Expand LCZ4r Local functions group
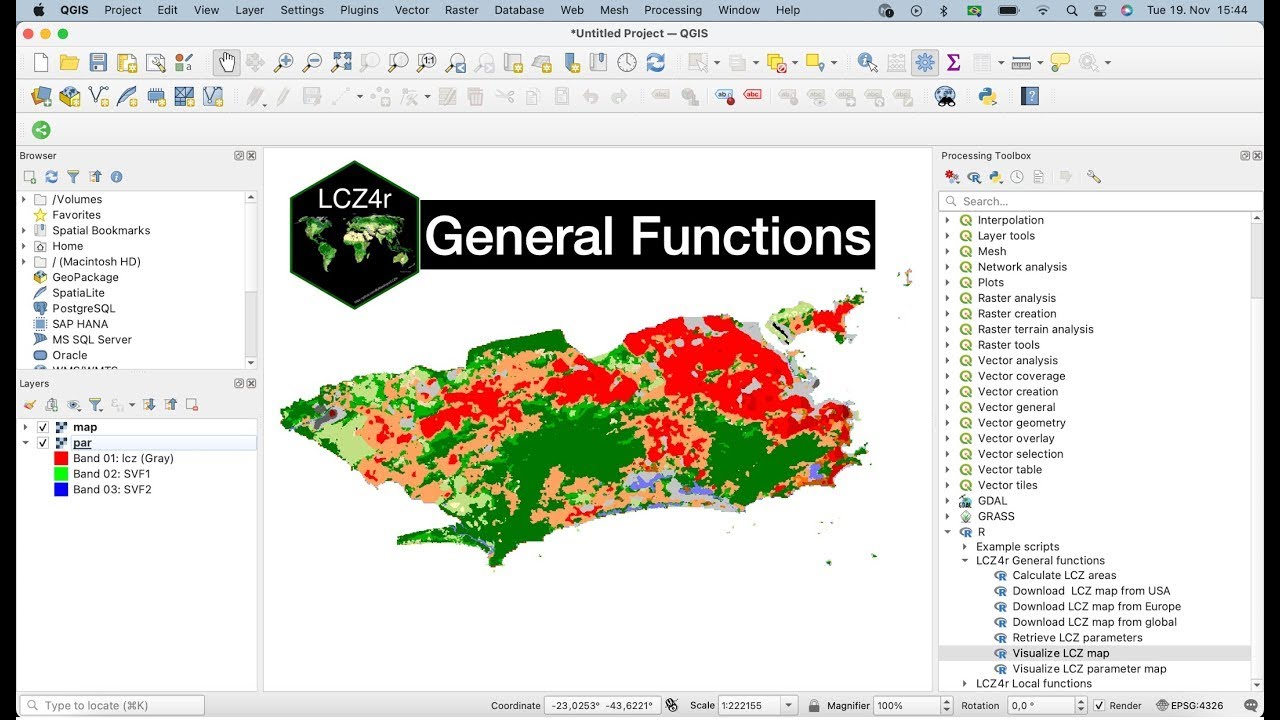 point(965,684)
